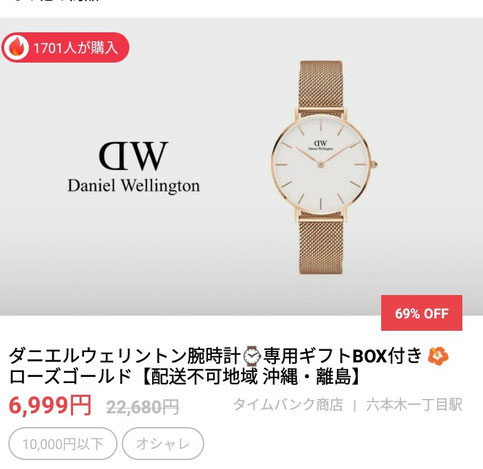The height and width of the screenshot is (469, 483).
Task: Click the 6,999円 sale price
Action: pyautogui.click(x=50, y=405)
